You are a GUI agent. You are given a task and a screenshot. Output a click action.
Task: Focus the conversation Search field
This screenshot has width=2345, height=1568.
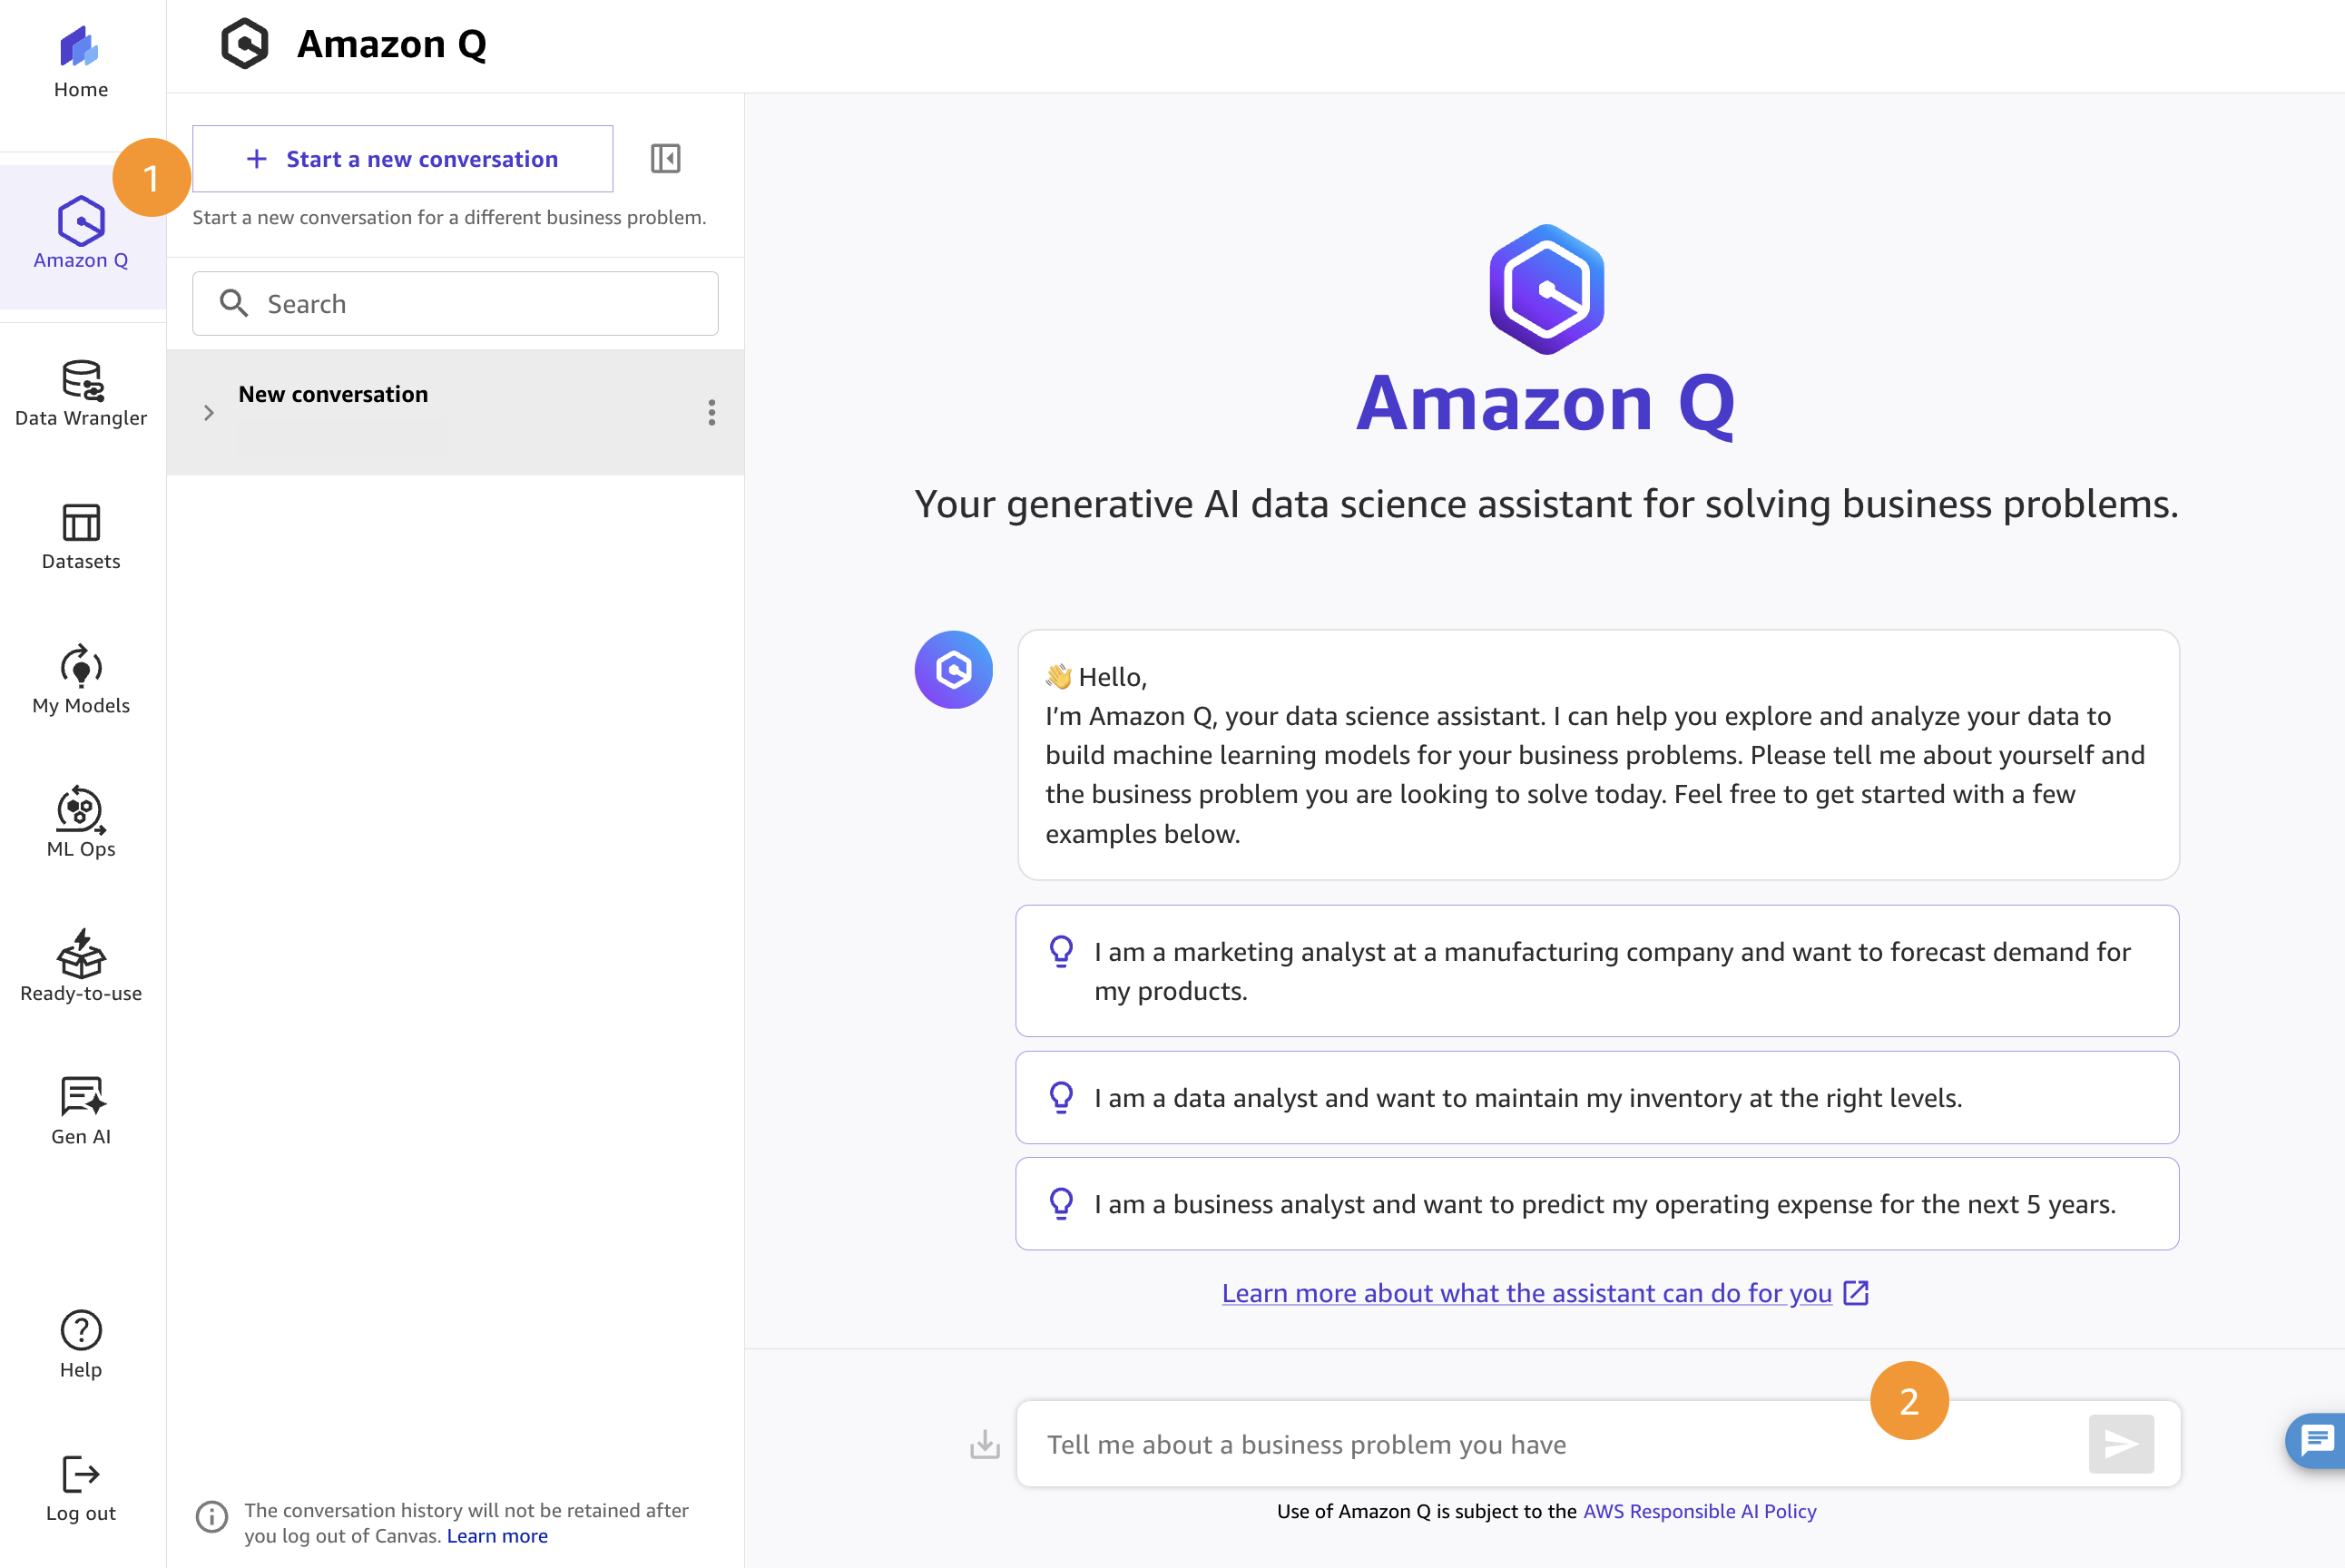455,304
